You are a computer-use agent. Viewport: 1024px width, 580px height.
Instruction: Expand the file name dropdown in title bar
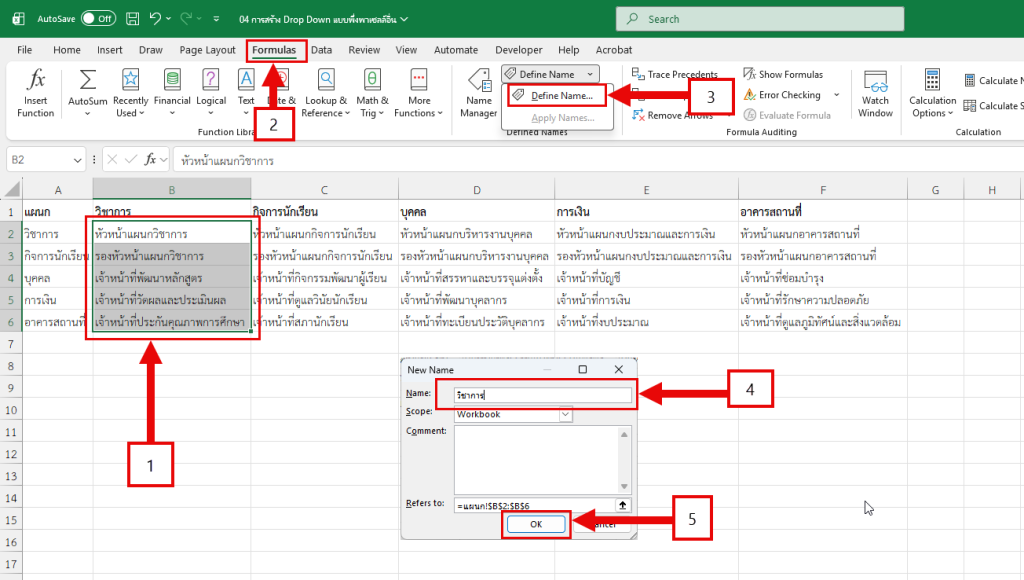click(x=404, y=19)
